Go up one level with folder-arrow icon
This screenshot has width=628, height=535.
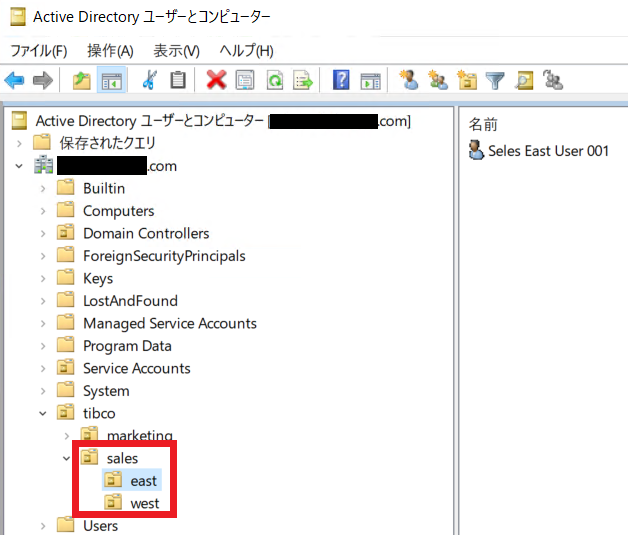pyautogui.click(x=81, y=80)
